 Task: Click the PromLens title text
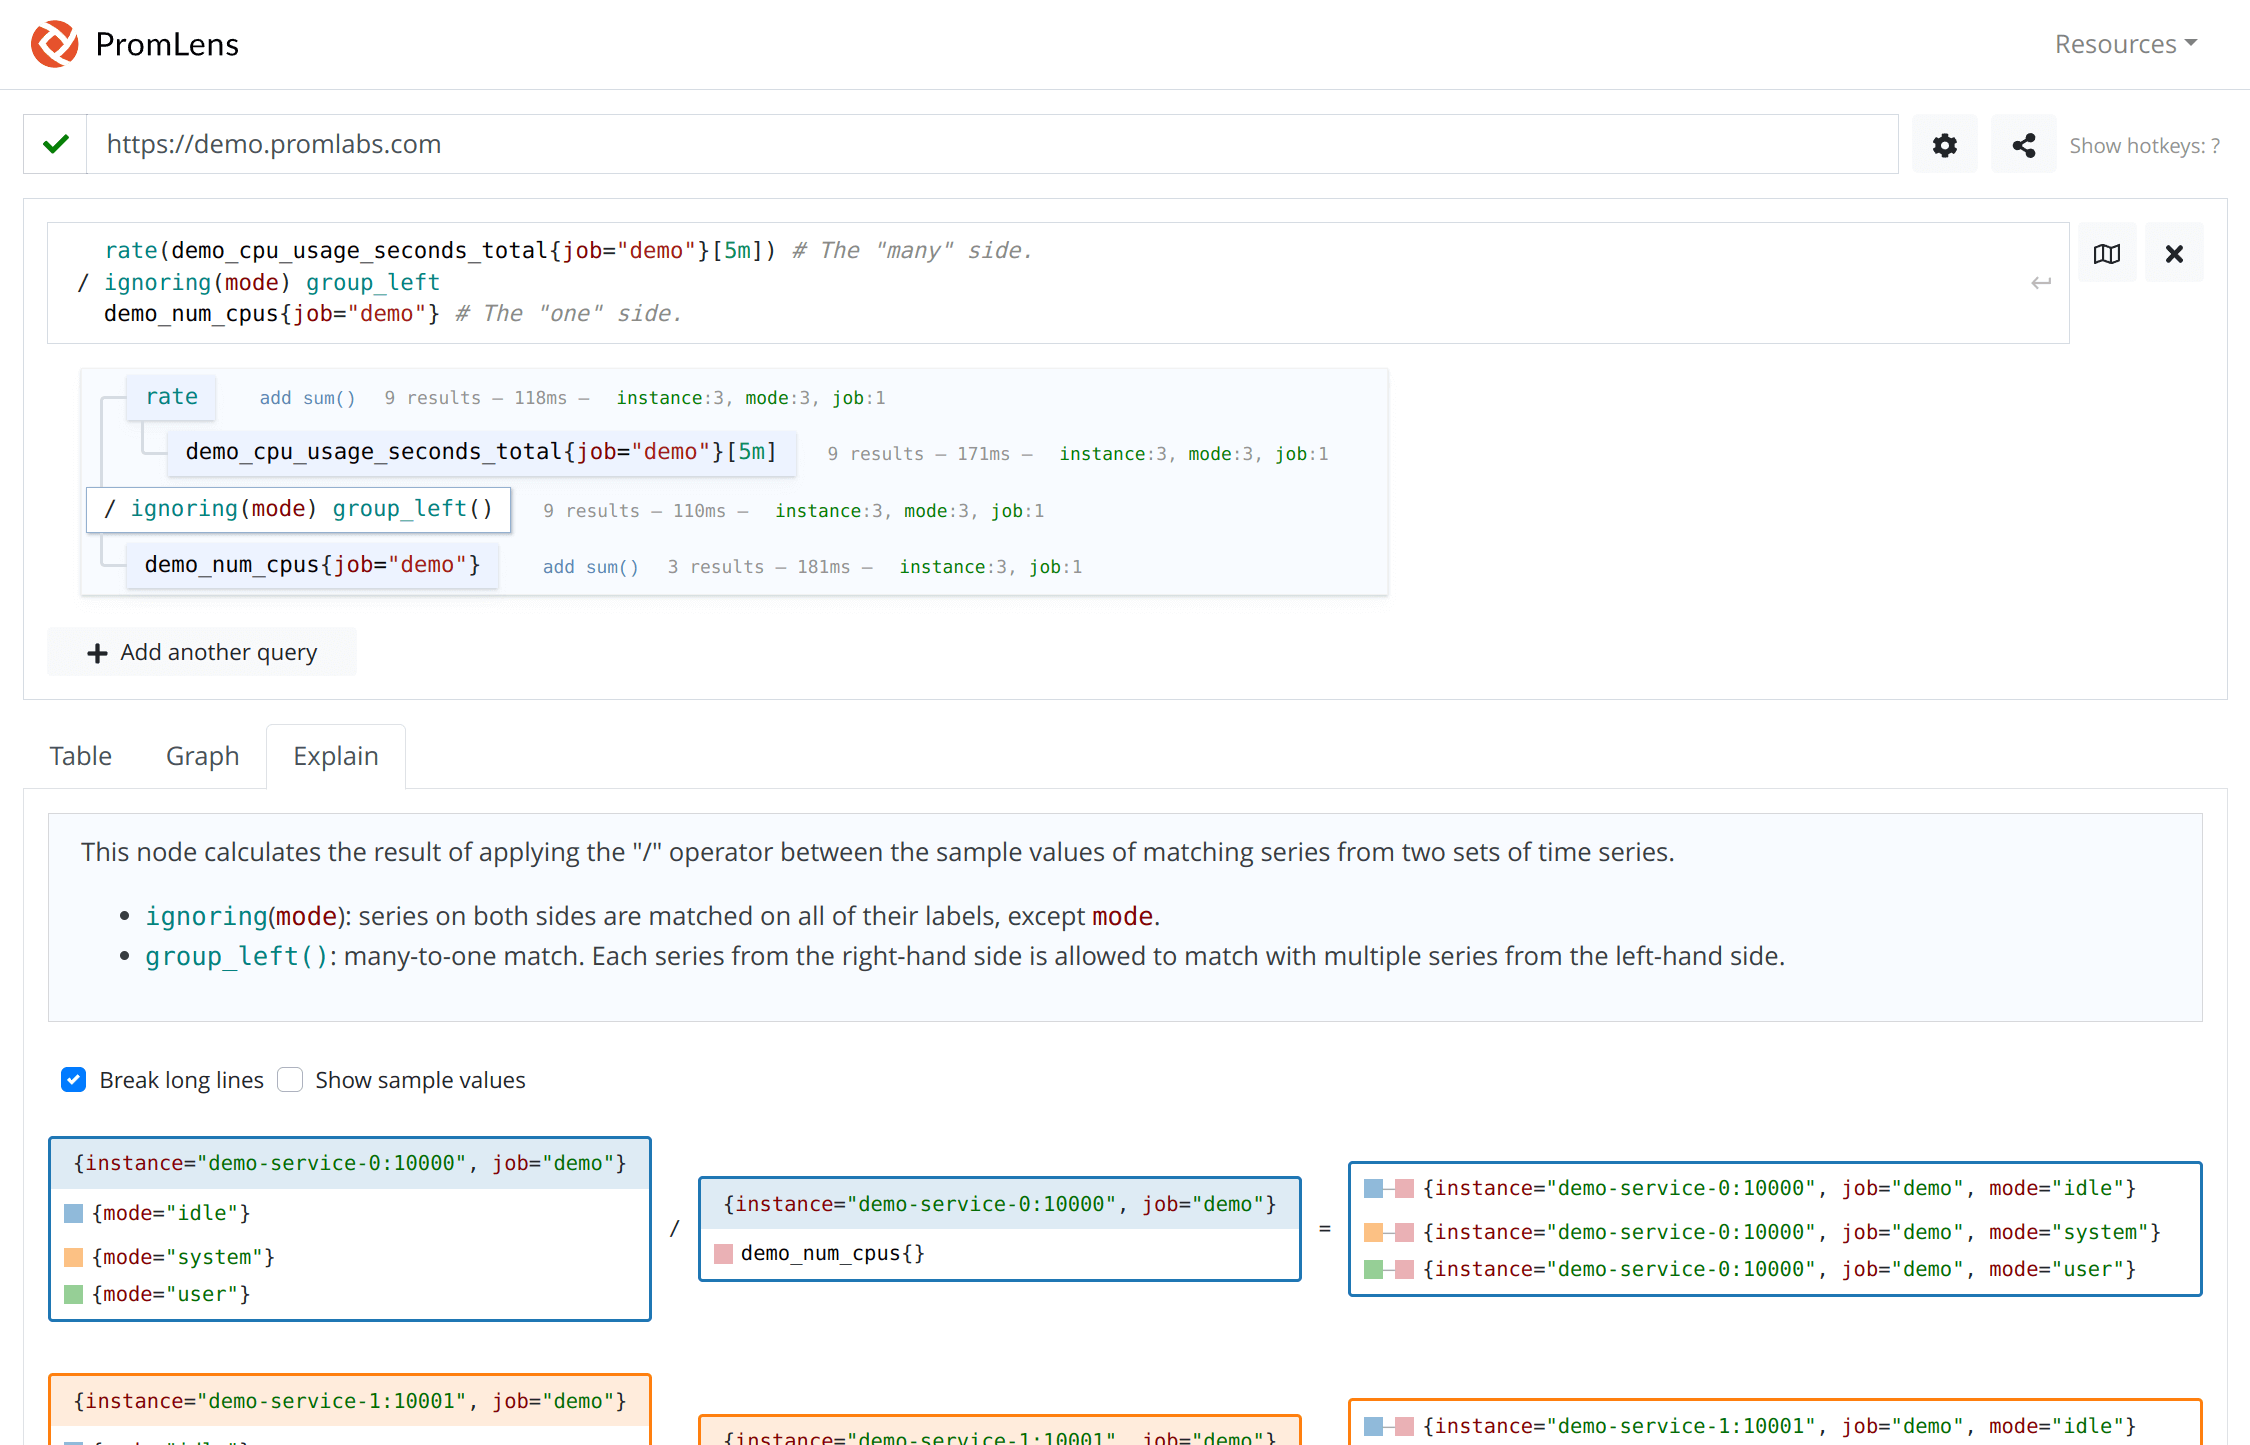(x=167, y=44)
